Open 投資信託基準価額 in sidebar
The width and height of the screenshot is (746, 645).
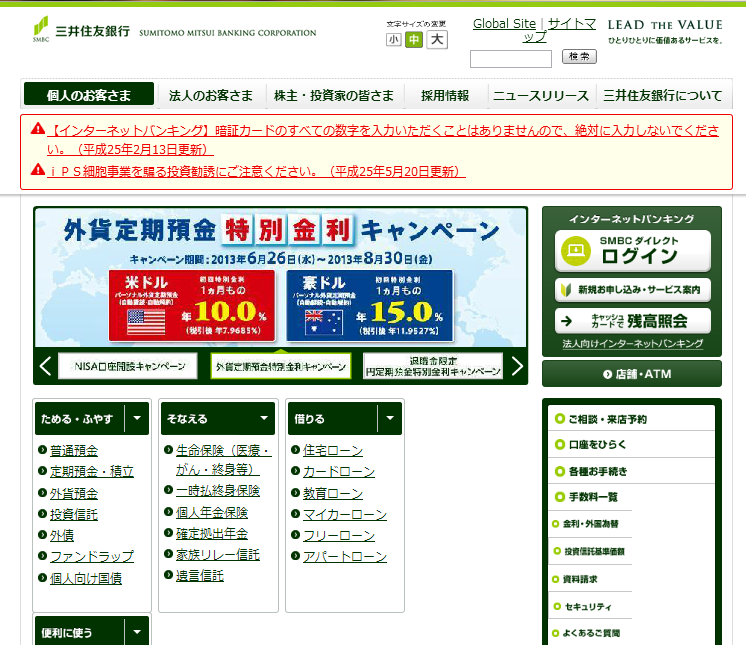coord(590,551)
